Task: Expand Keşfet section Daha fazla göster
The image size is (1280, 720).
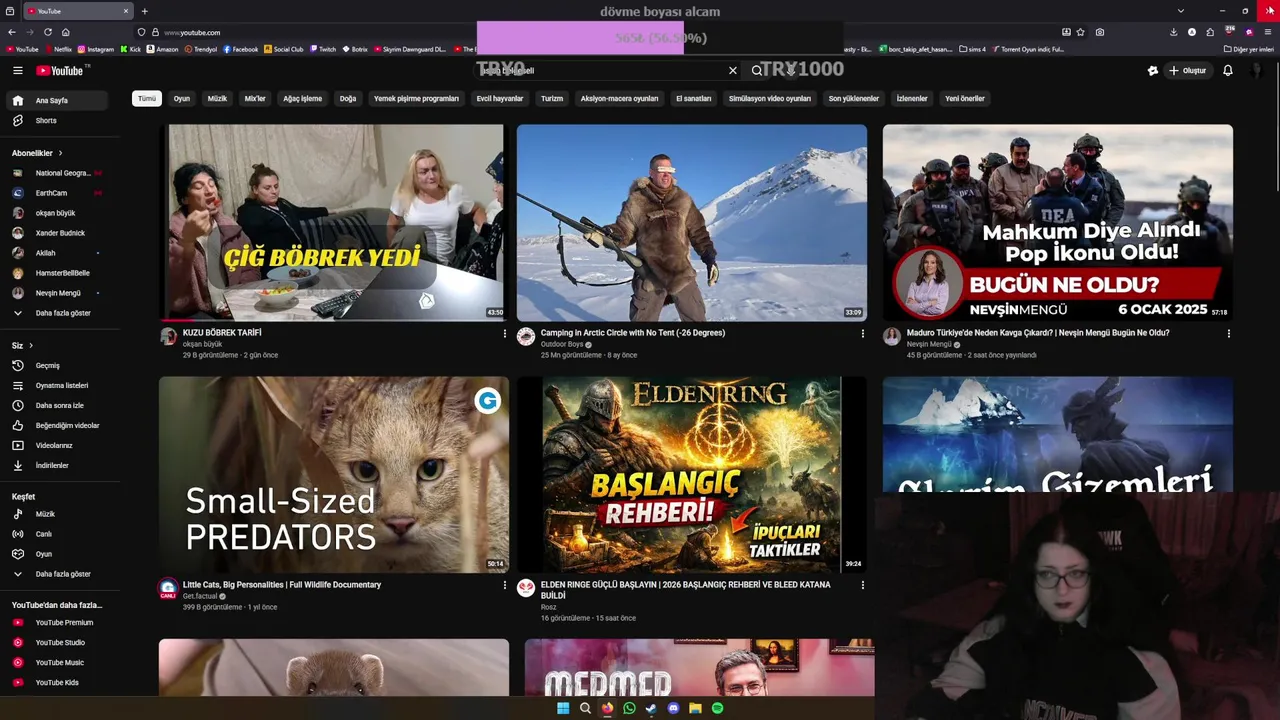Action: click(x=58, y=574)
